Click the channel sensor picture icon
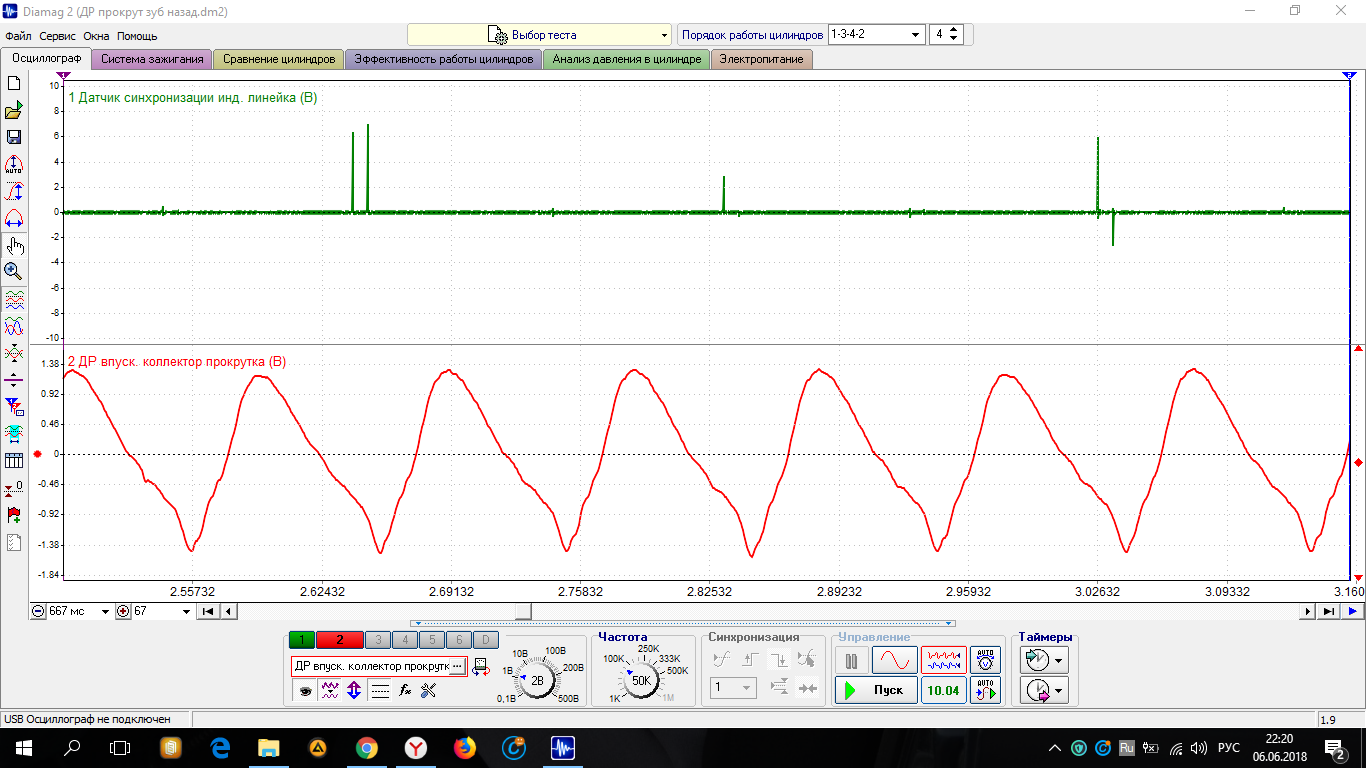 click(x=480, y=666)
